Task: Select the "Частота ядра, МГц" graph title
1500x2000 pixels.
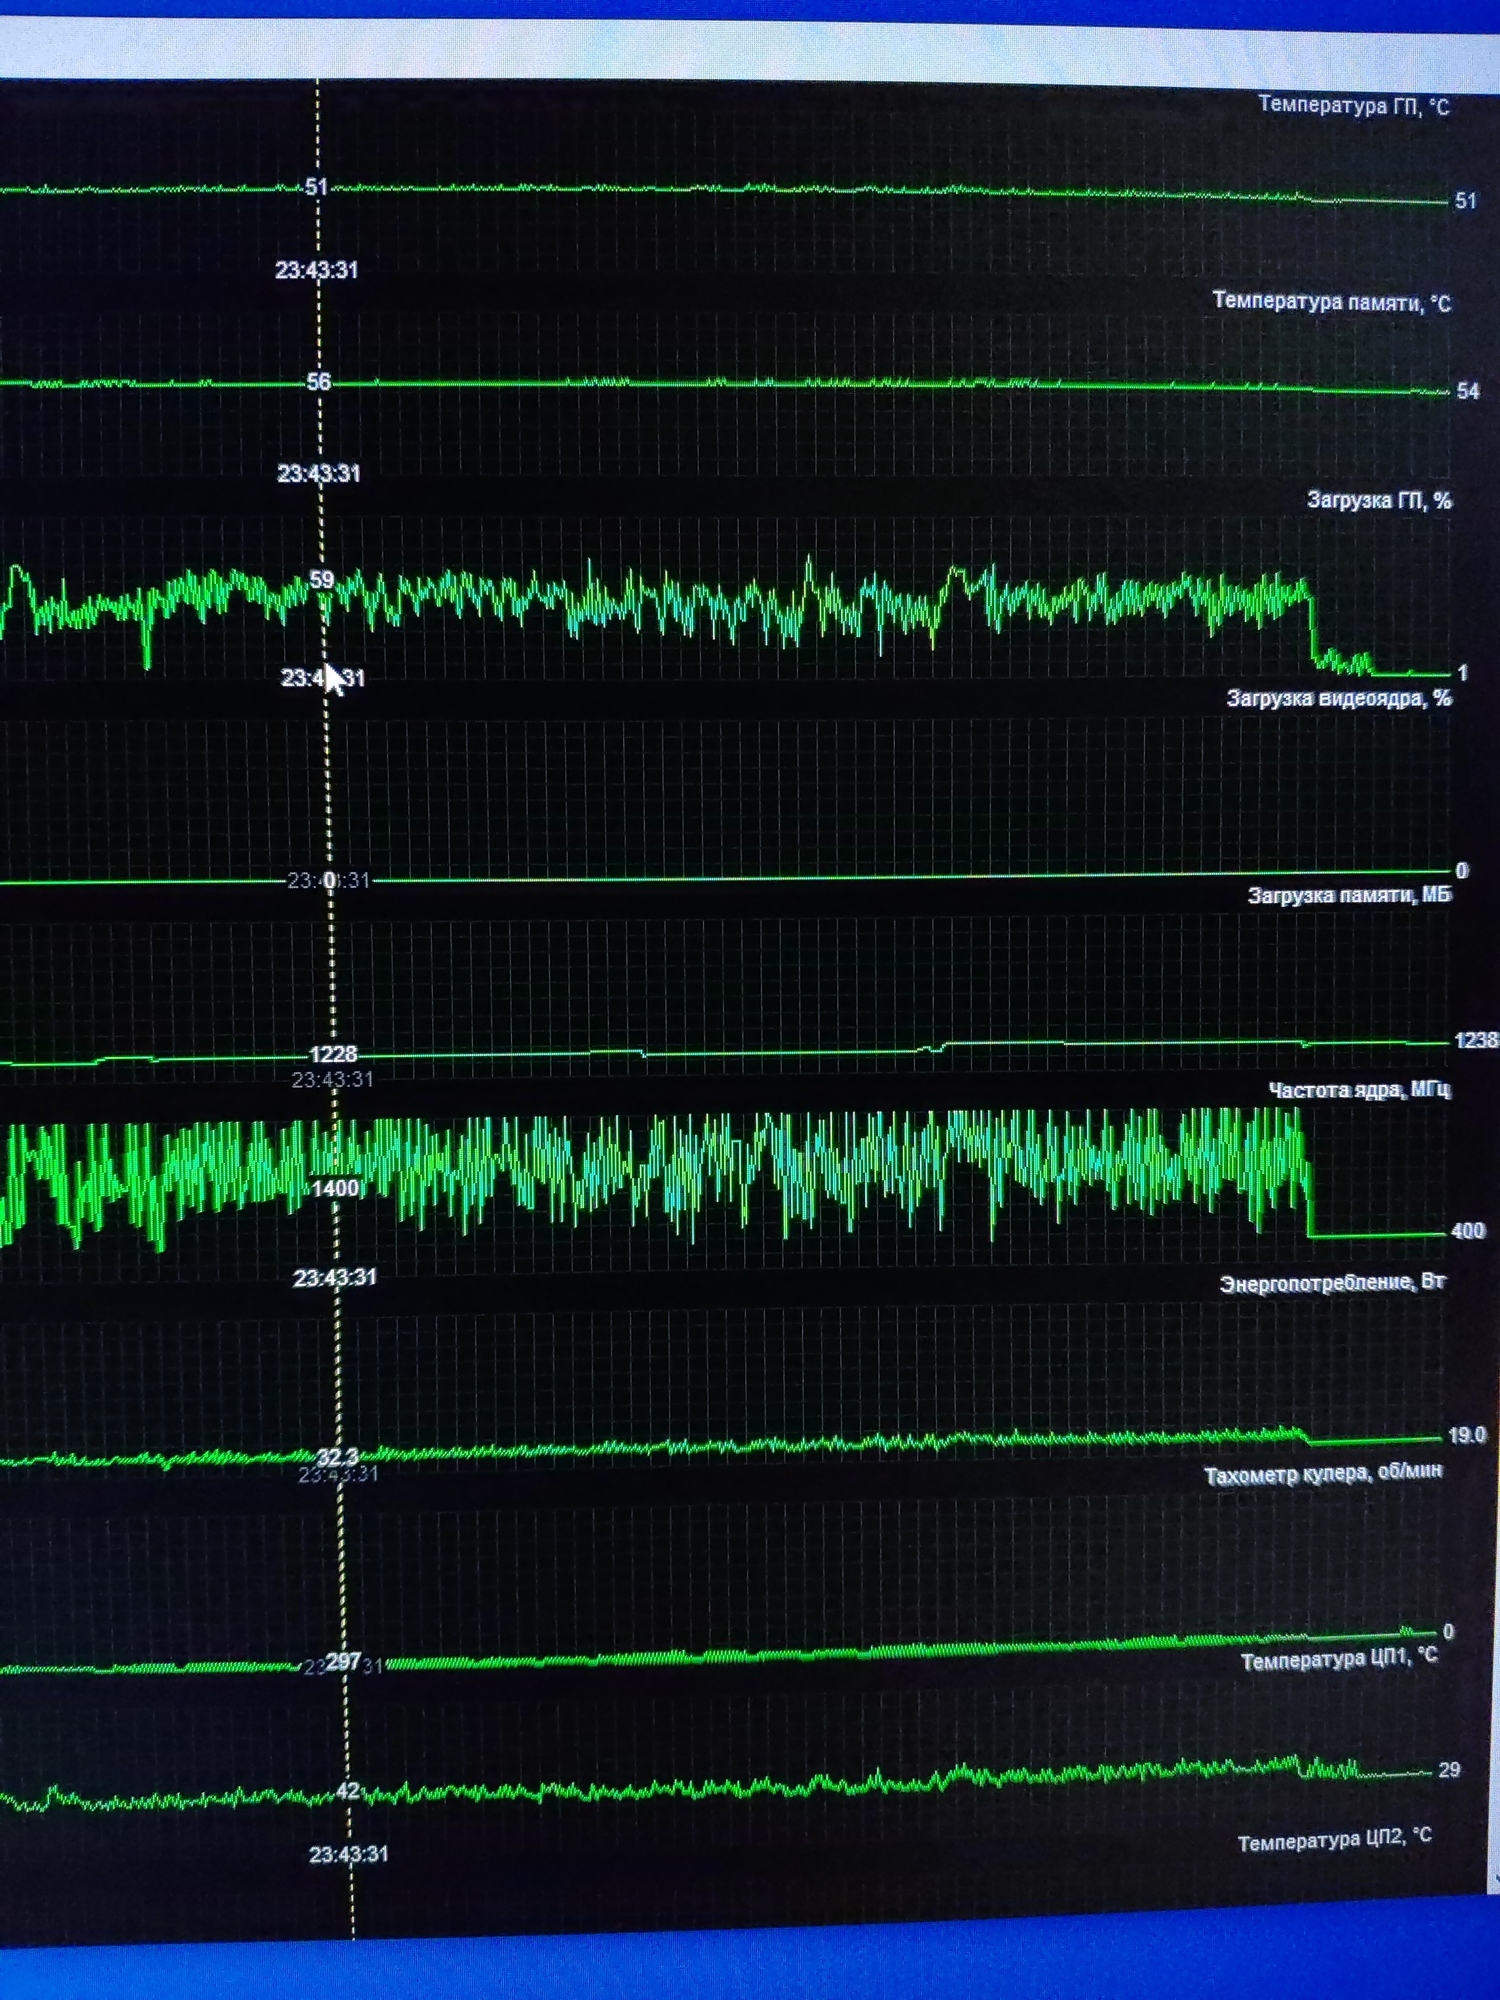Action: click(x=1359, y=1090)
